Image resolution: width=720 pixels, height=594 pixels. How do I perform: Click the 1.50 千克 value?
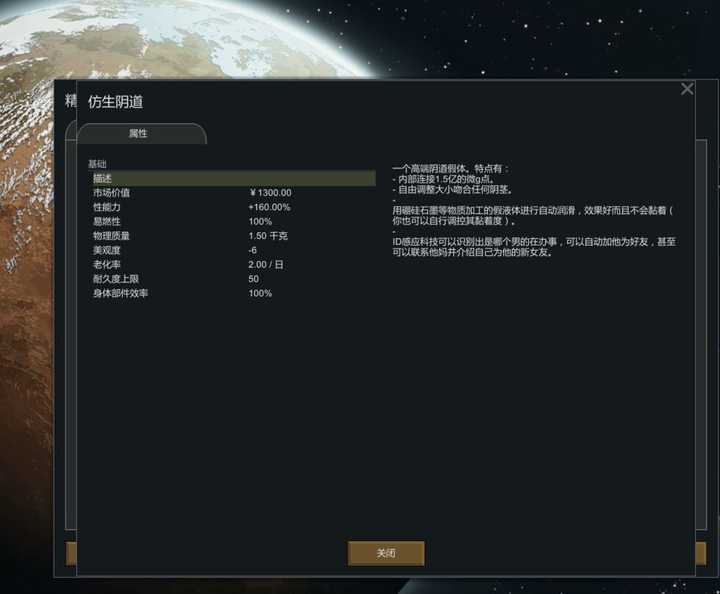tap(268, 235)
